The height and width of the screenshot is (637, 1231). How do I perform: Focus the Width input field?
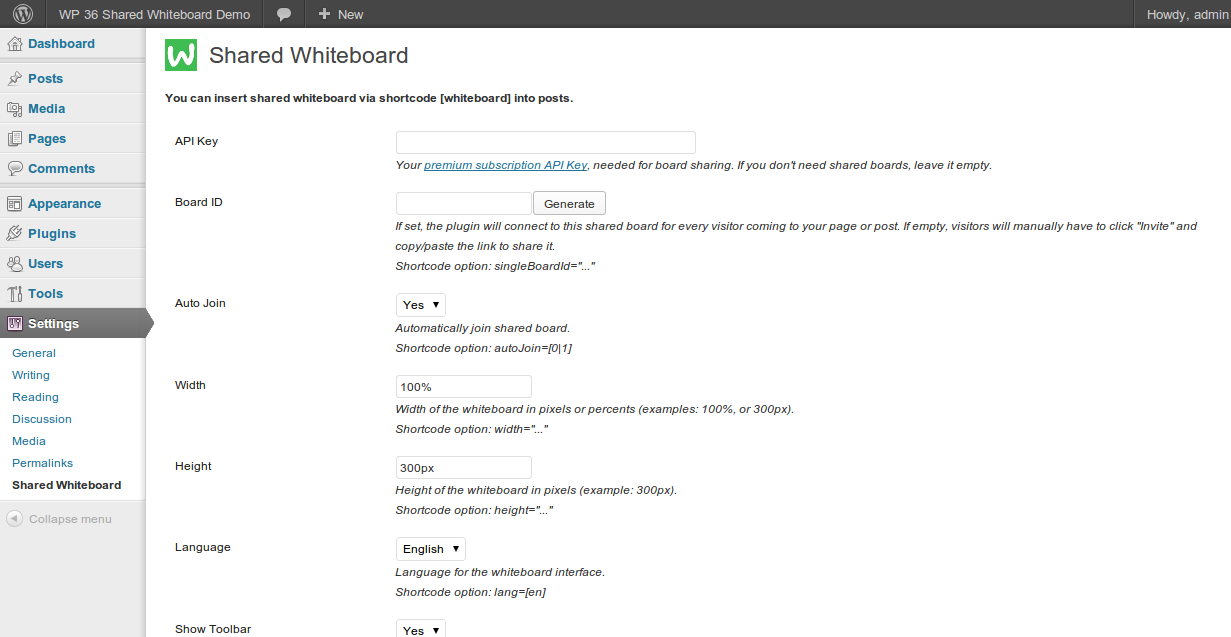(463, 387)
